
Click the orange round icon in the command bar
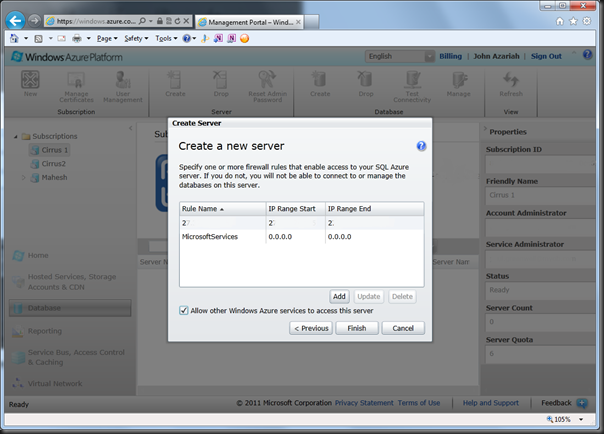click(x=244, y=38)
